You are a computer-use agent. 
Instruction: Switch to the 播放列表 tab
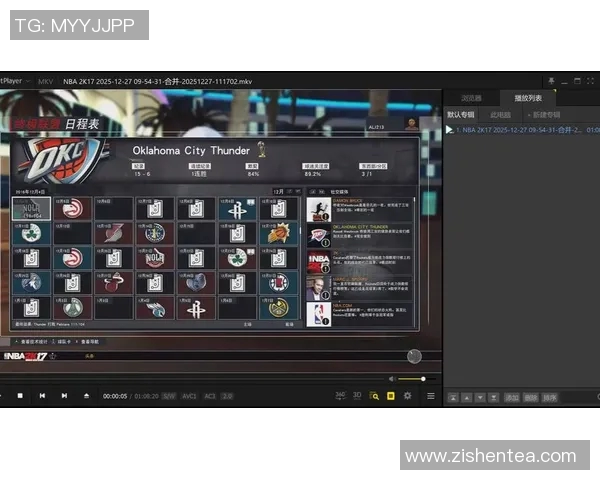[x=527, y=98]
